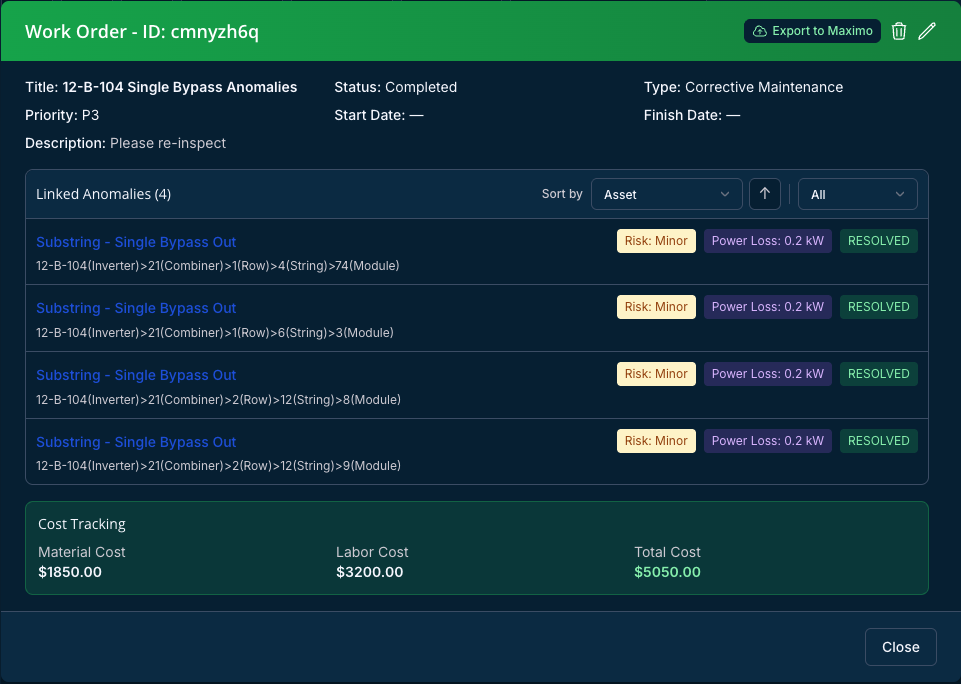Click the path ending in 12(String)>9(Module)
Image resolution: width=961 pixels, height=684 pixels.
click(218, 466)
